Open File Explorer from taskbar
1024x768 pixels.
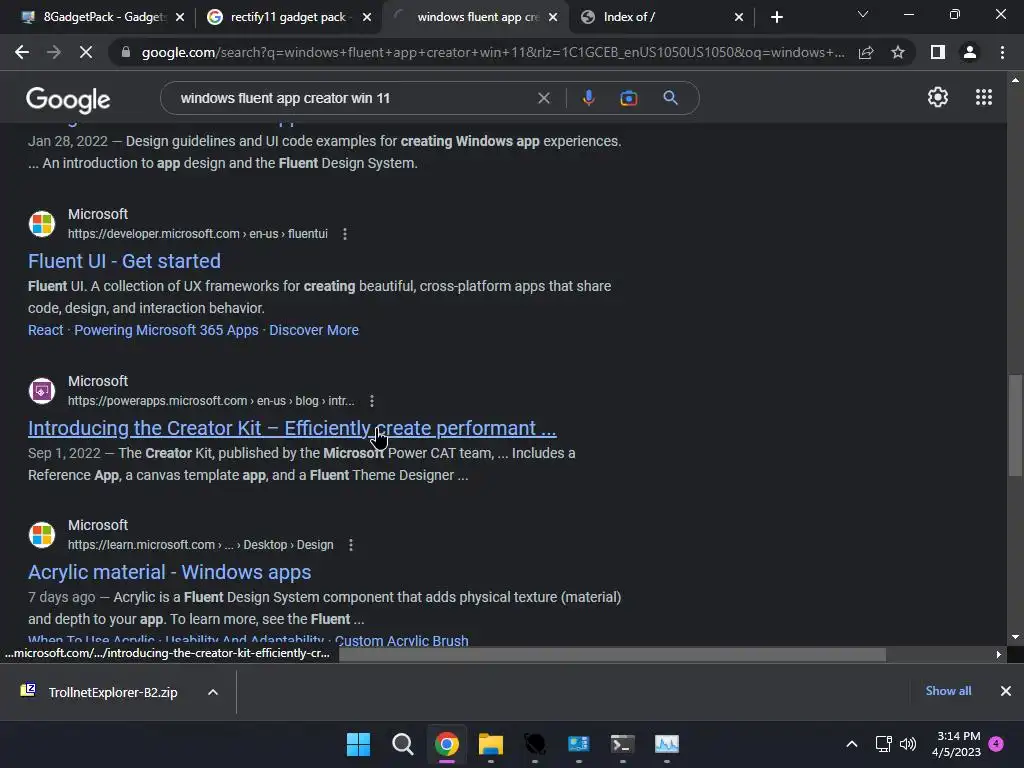tap(490, 744)
